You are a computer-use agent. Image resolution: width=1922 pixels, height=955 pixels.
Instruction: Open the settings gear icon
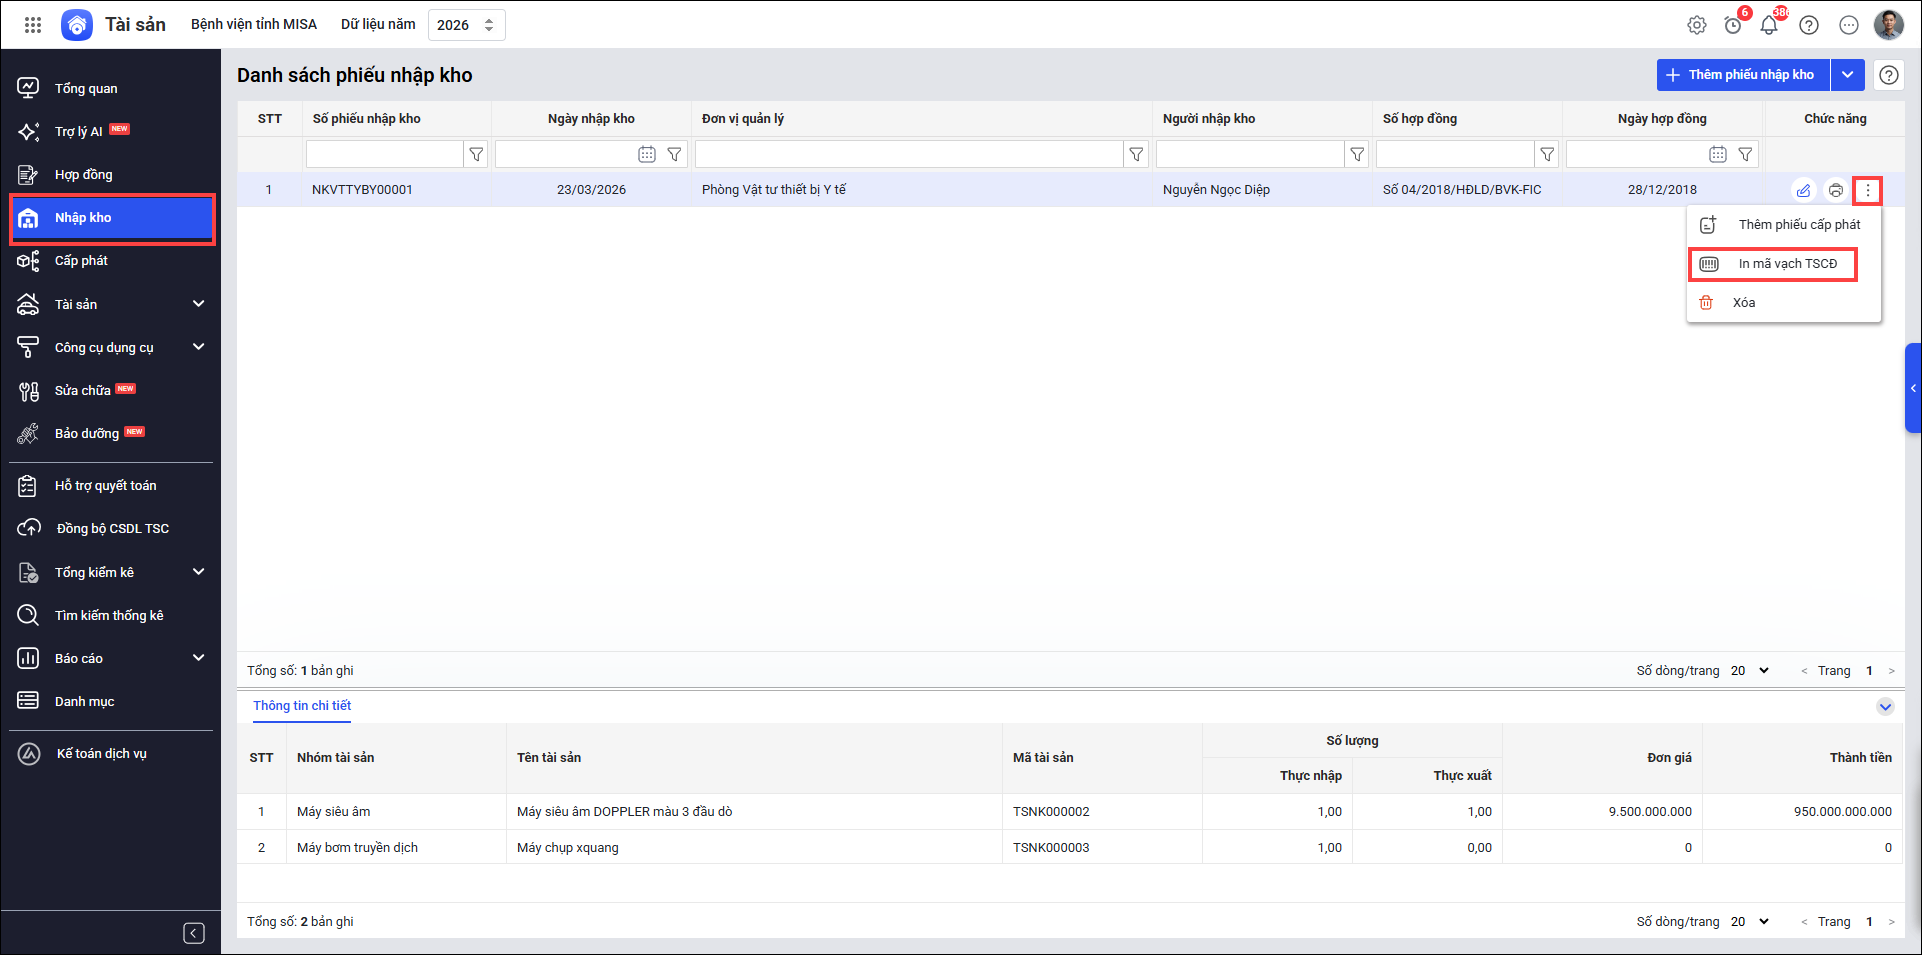(1697, 25)
